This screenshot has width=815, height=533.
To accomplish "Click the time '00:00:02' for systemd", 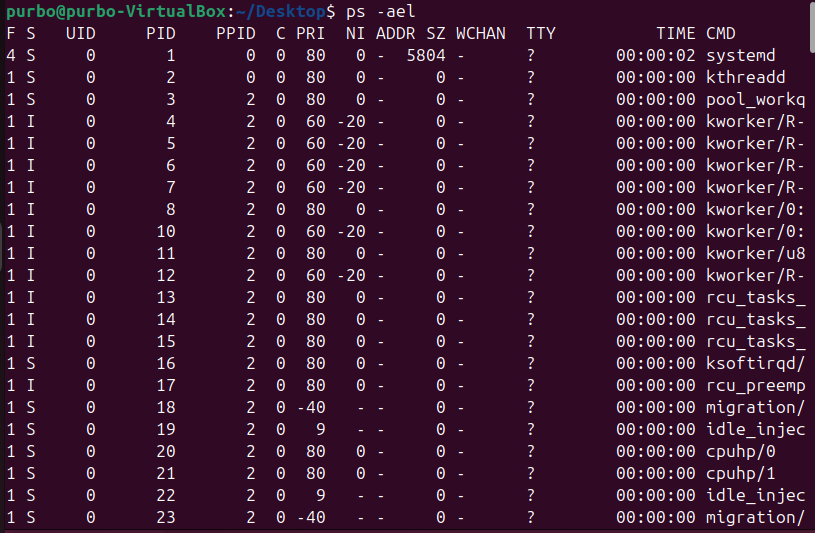I will pos(655,55).
